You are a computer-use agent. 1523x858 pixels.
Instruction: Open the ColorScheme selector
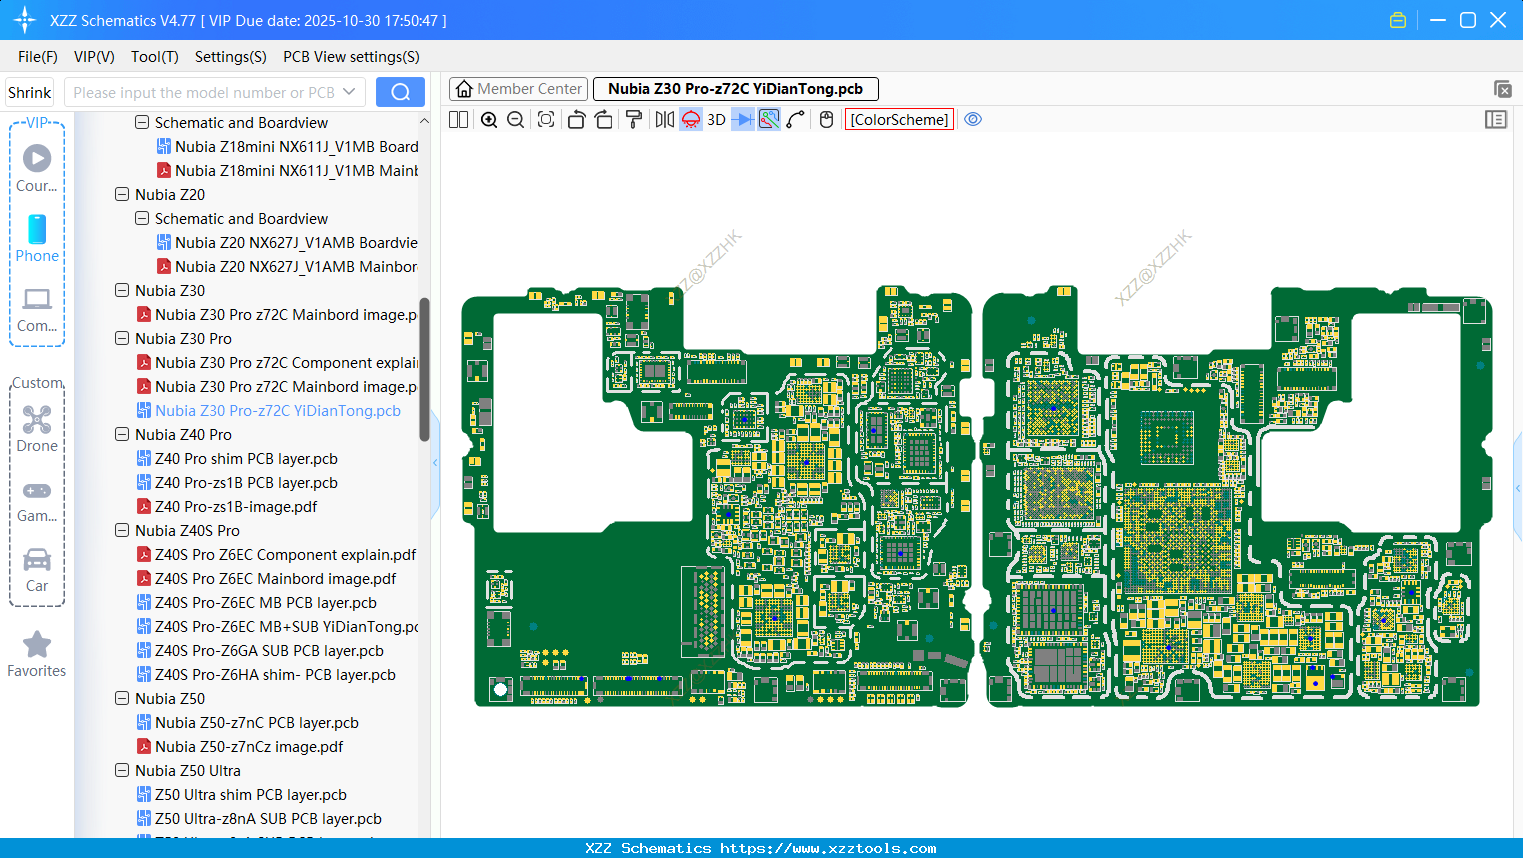point(899,120)
